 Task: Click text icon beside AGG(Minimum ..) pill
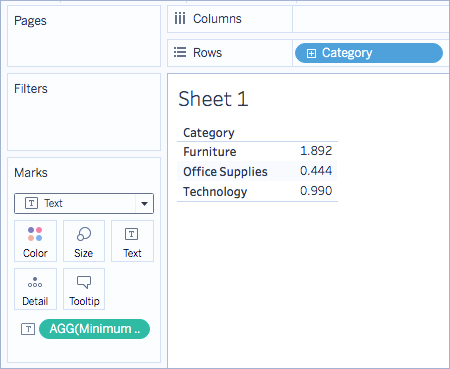28,329
